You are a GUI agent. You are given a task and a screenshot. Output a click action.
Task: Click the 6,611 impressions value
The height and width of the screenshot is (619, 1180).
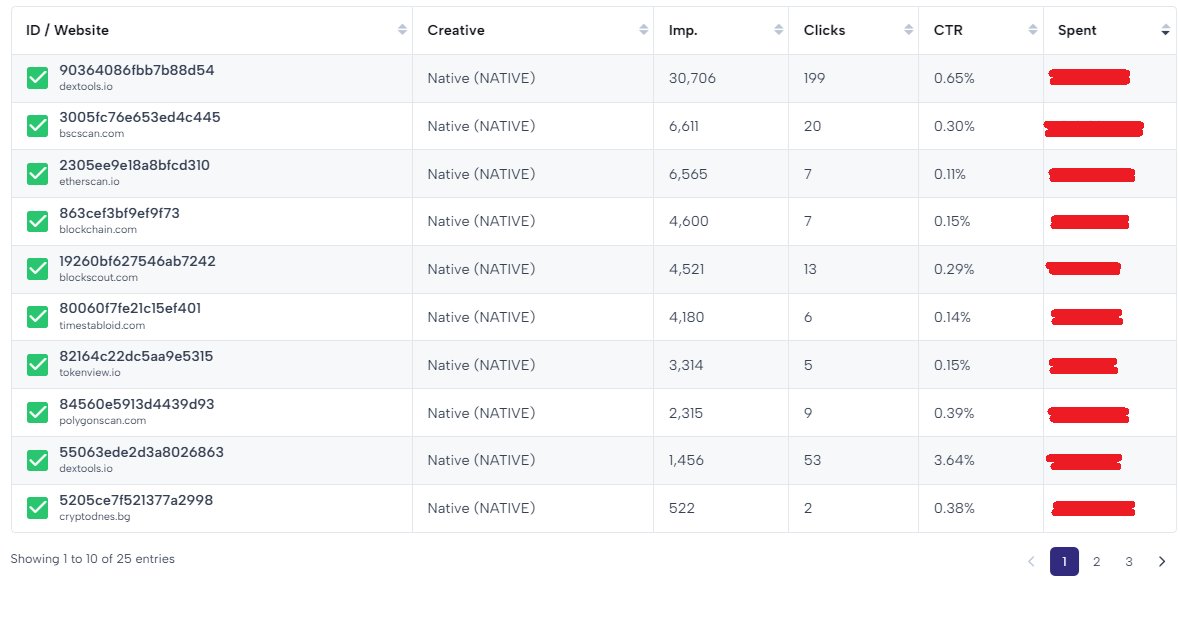[683, 126]
